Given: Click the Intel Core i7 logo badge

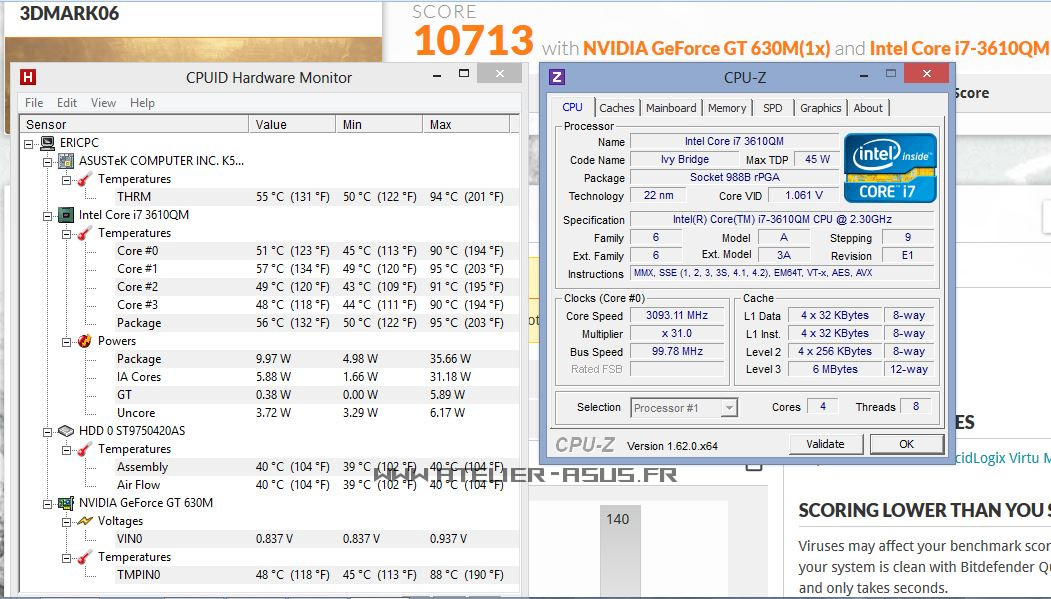Looking at the screenshot, I should (890, 168).
